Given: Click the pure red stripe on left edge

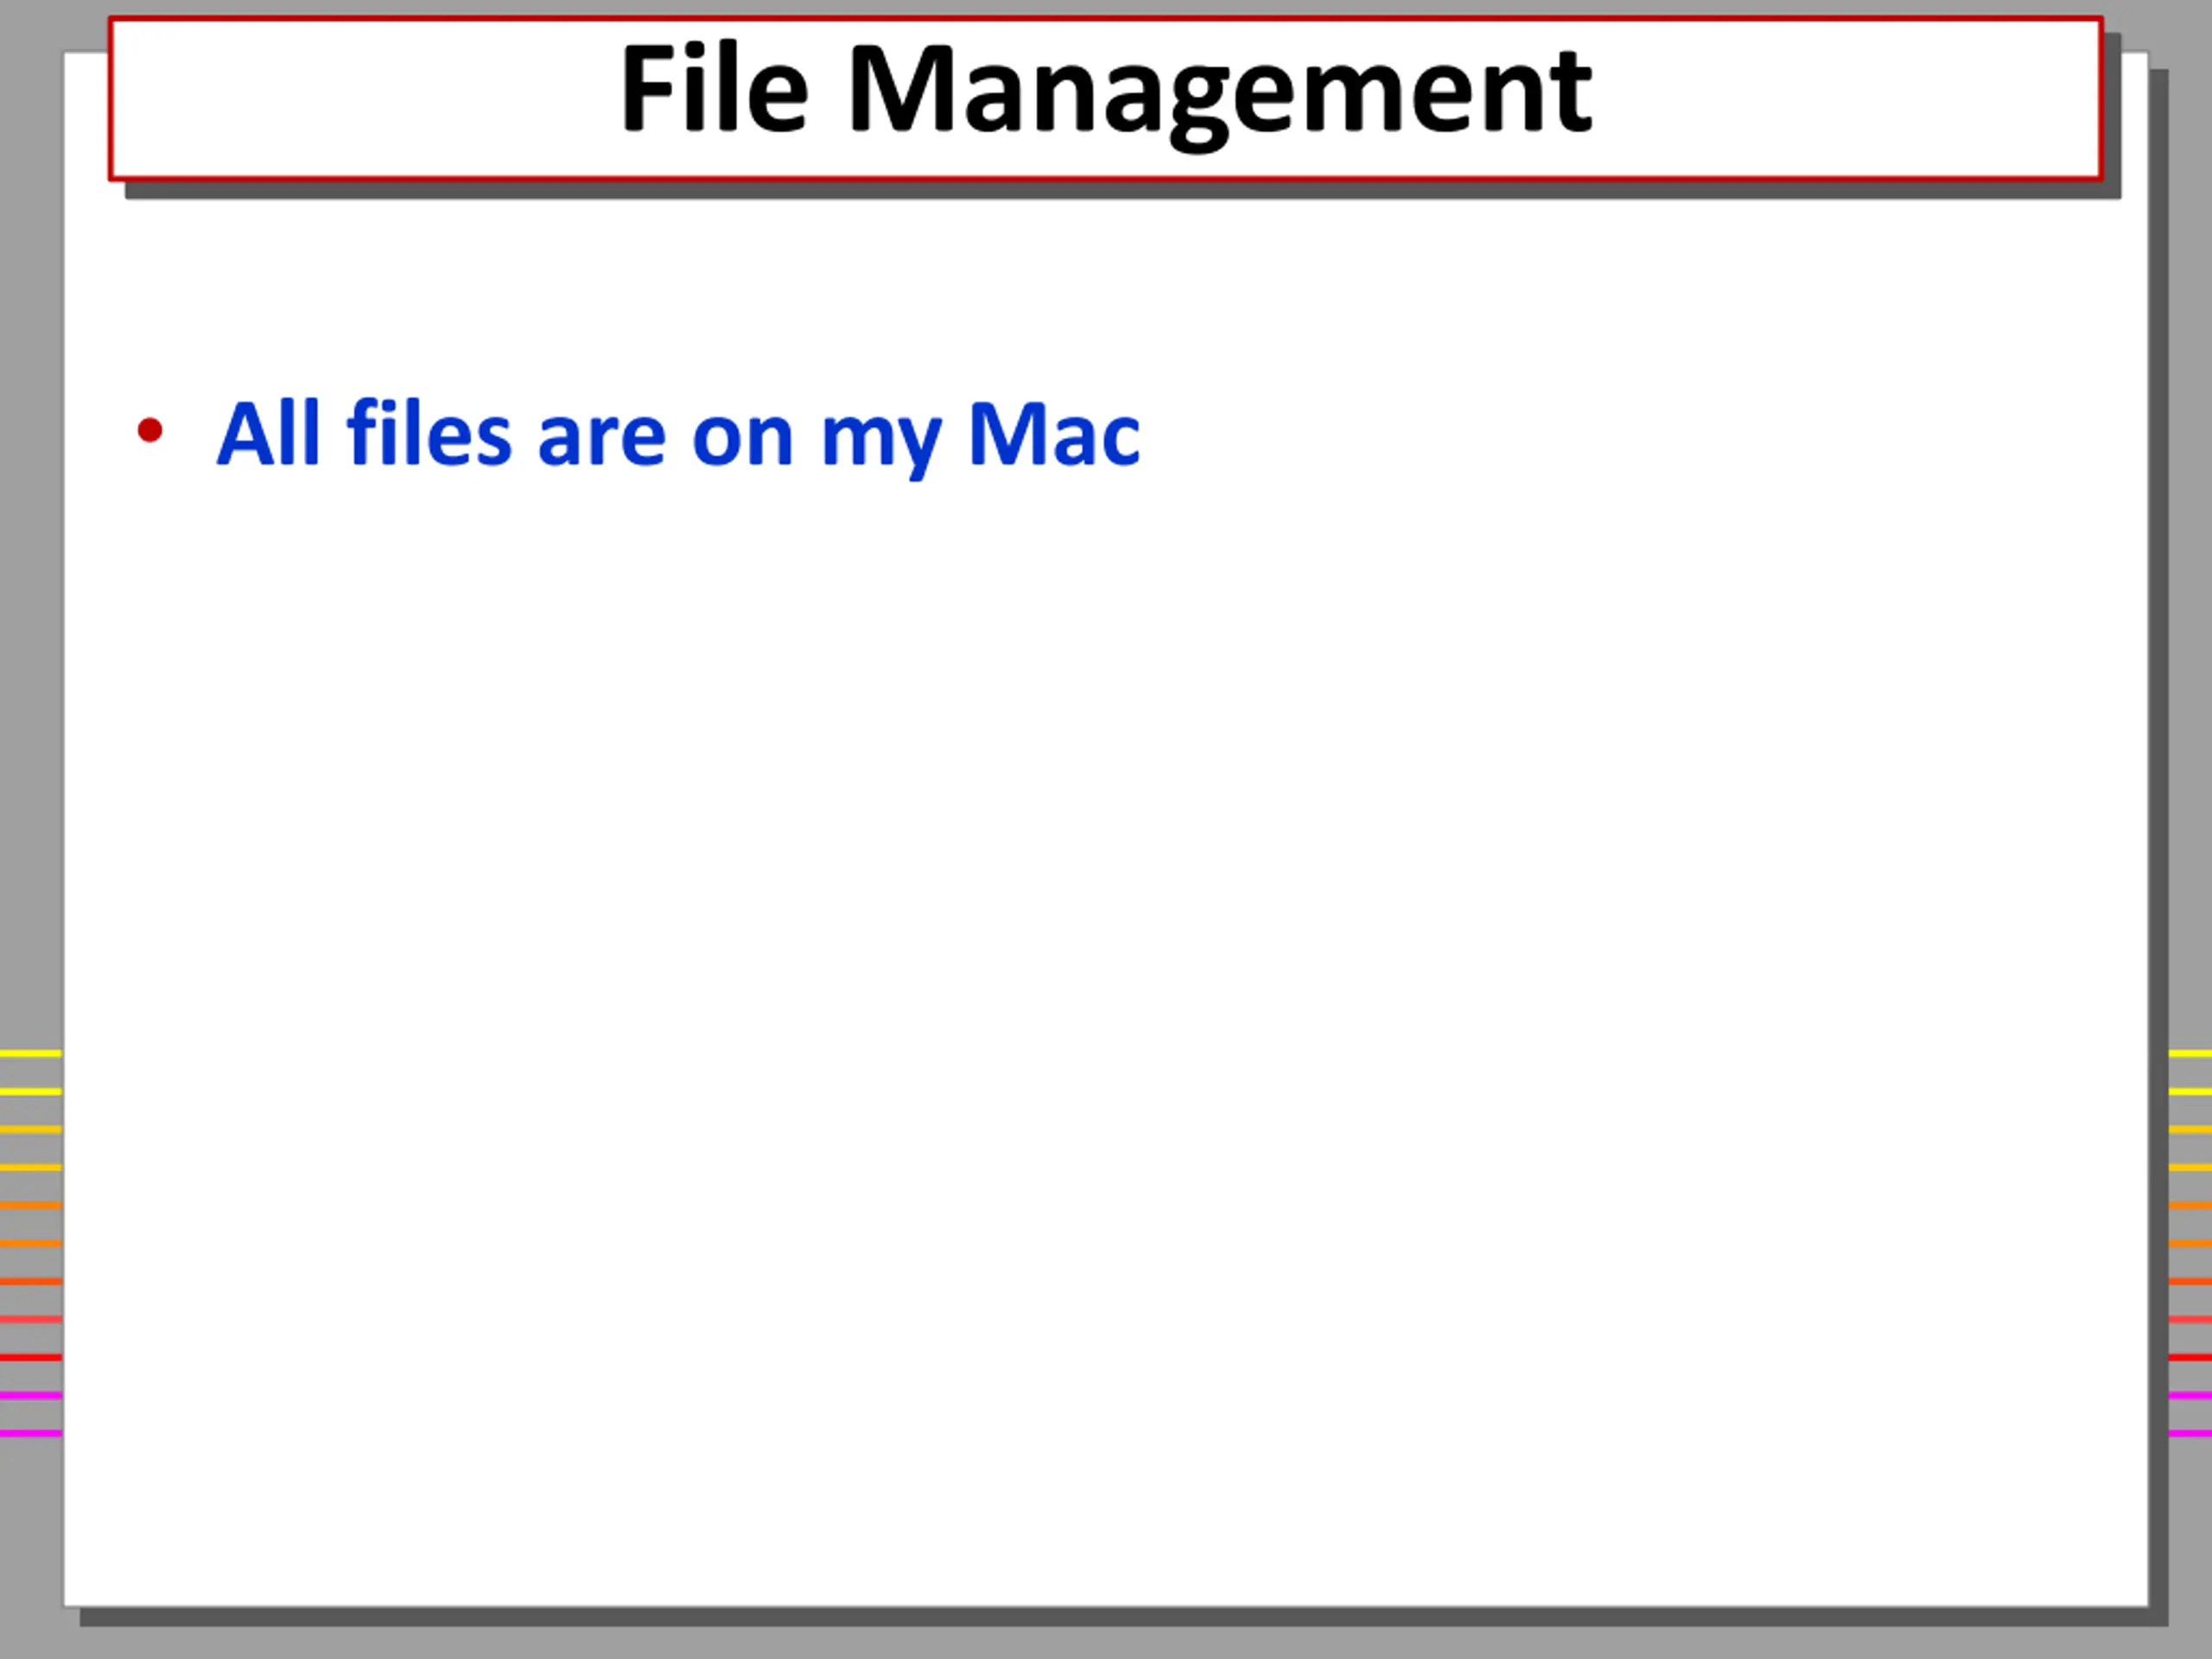Looking at the screenshot, I should [x=31, y=1357].
